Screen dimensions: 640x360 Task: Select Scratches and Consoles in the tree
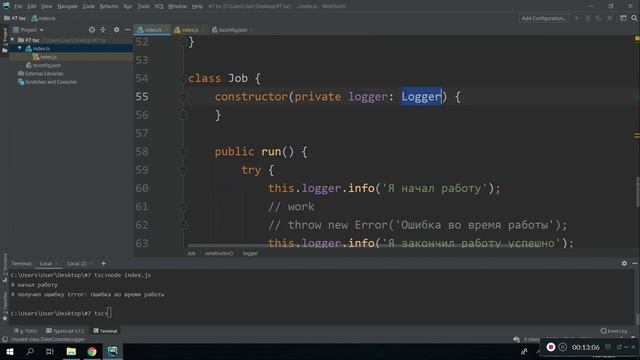click(50, 82)
